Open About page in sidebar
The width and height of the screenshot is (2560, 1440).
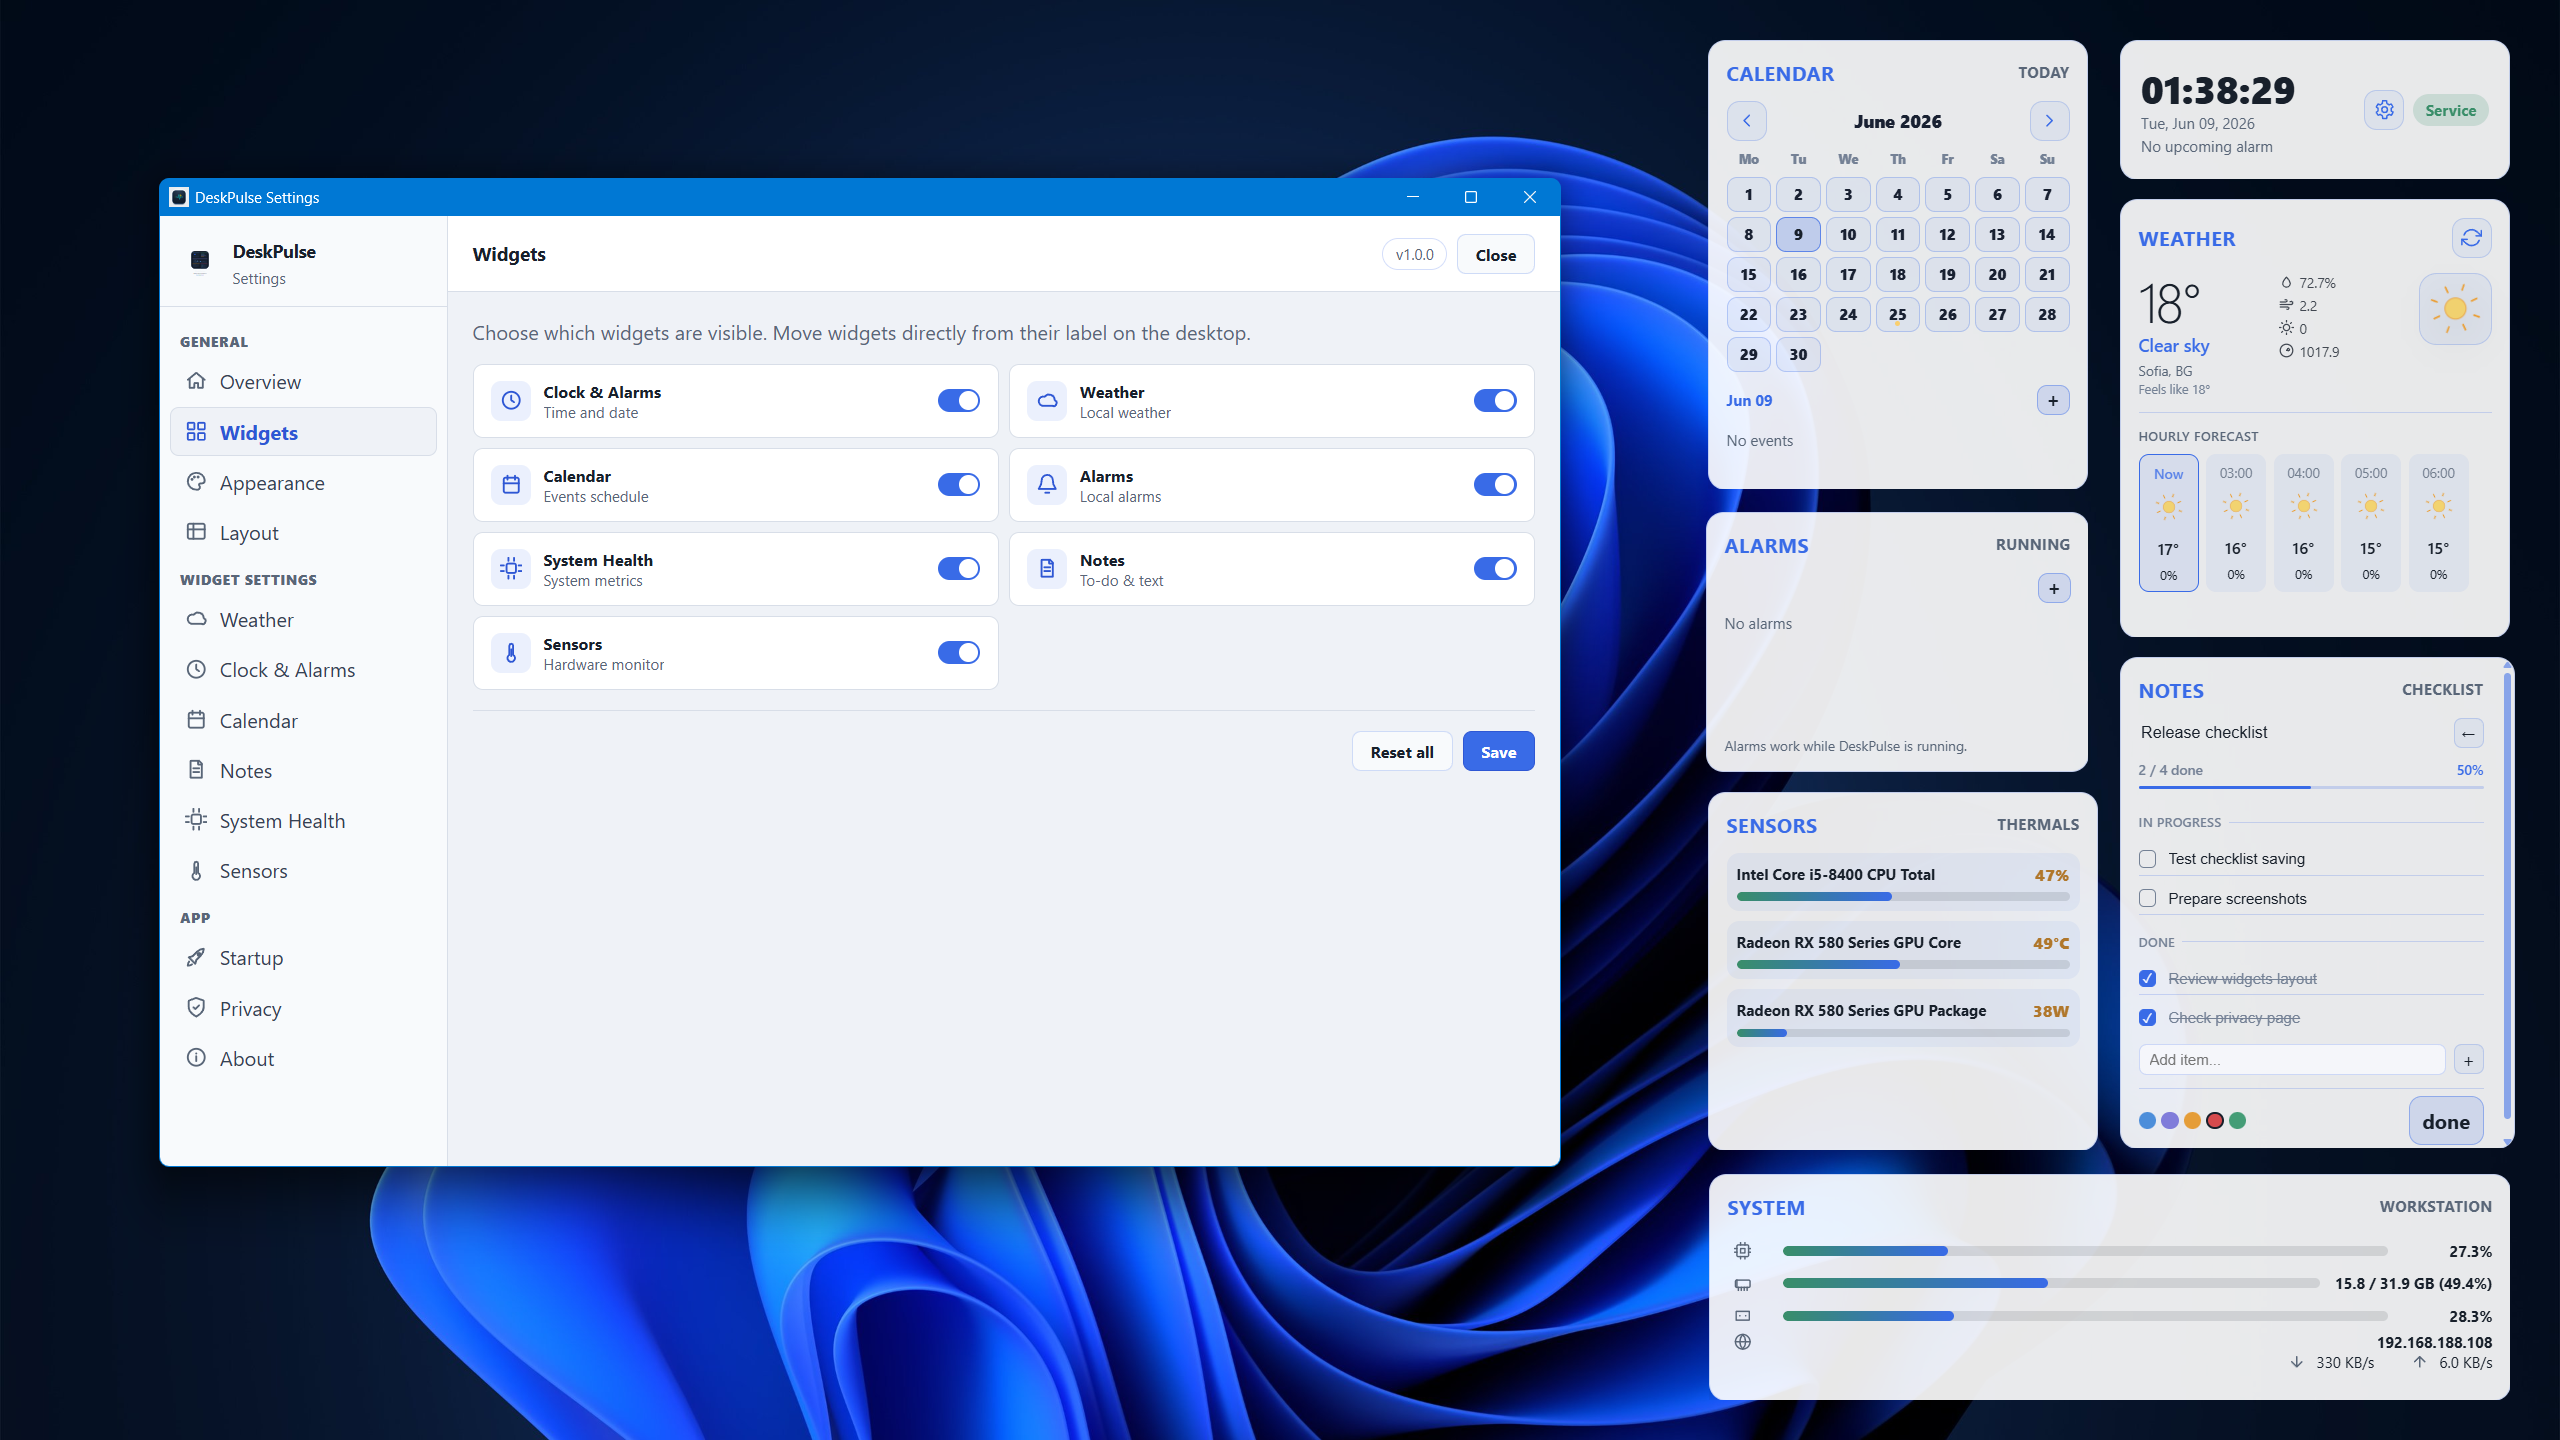[303, 1059]
